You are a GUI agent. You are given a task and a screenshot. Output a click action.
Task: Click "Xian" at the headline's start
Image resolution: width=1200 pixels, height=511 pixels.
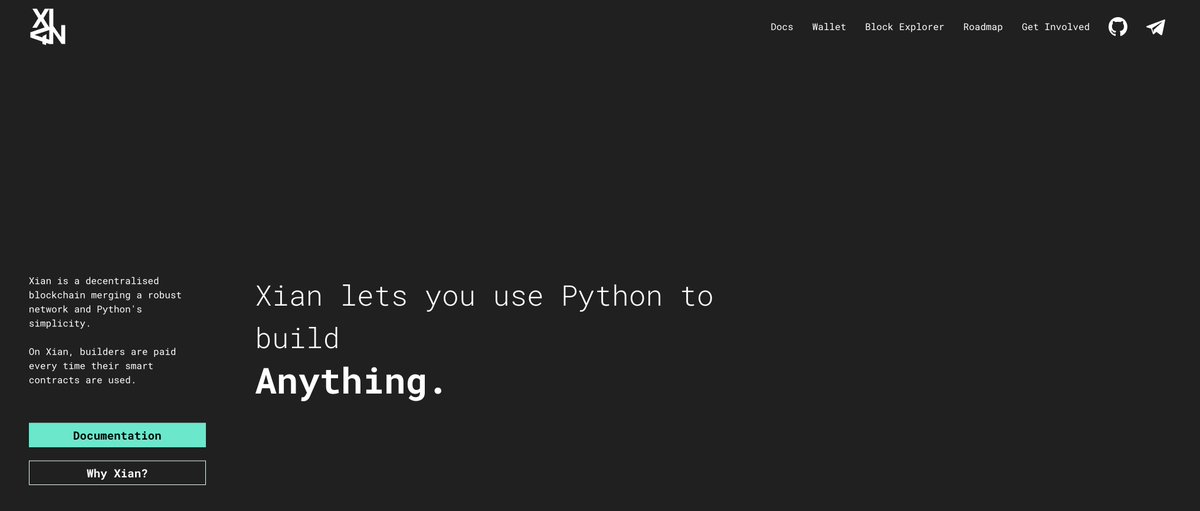click(289, 296)
